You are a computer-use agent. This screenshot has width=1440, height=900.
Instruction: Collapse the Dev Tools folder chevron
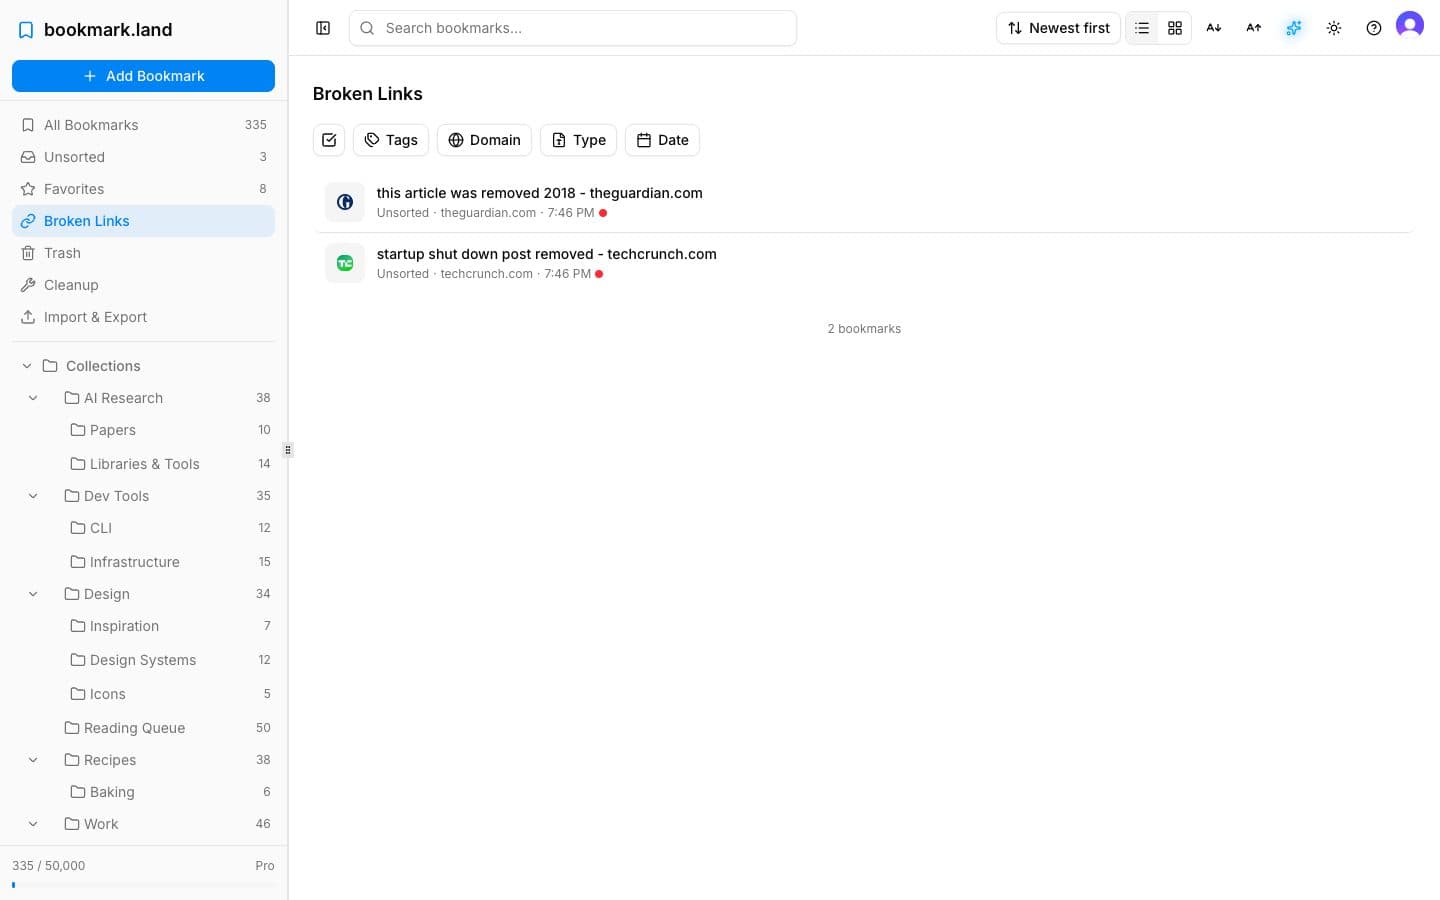33,496
